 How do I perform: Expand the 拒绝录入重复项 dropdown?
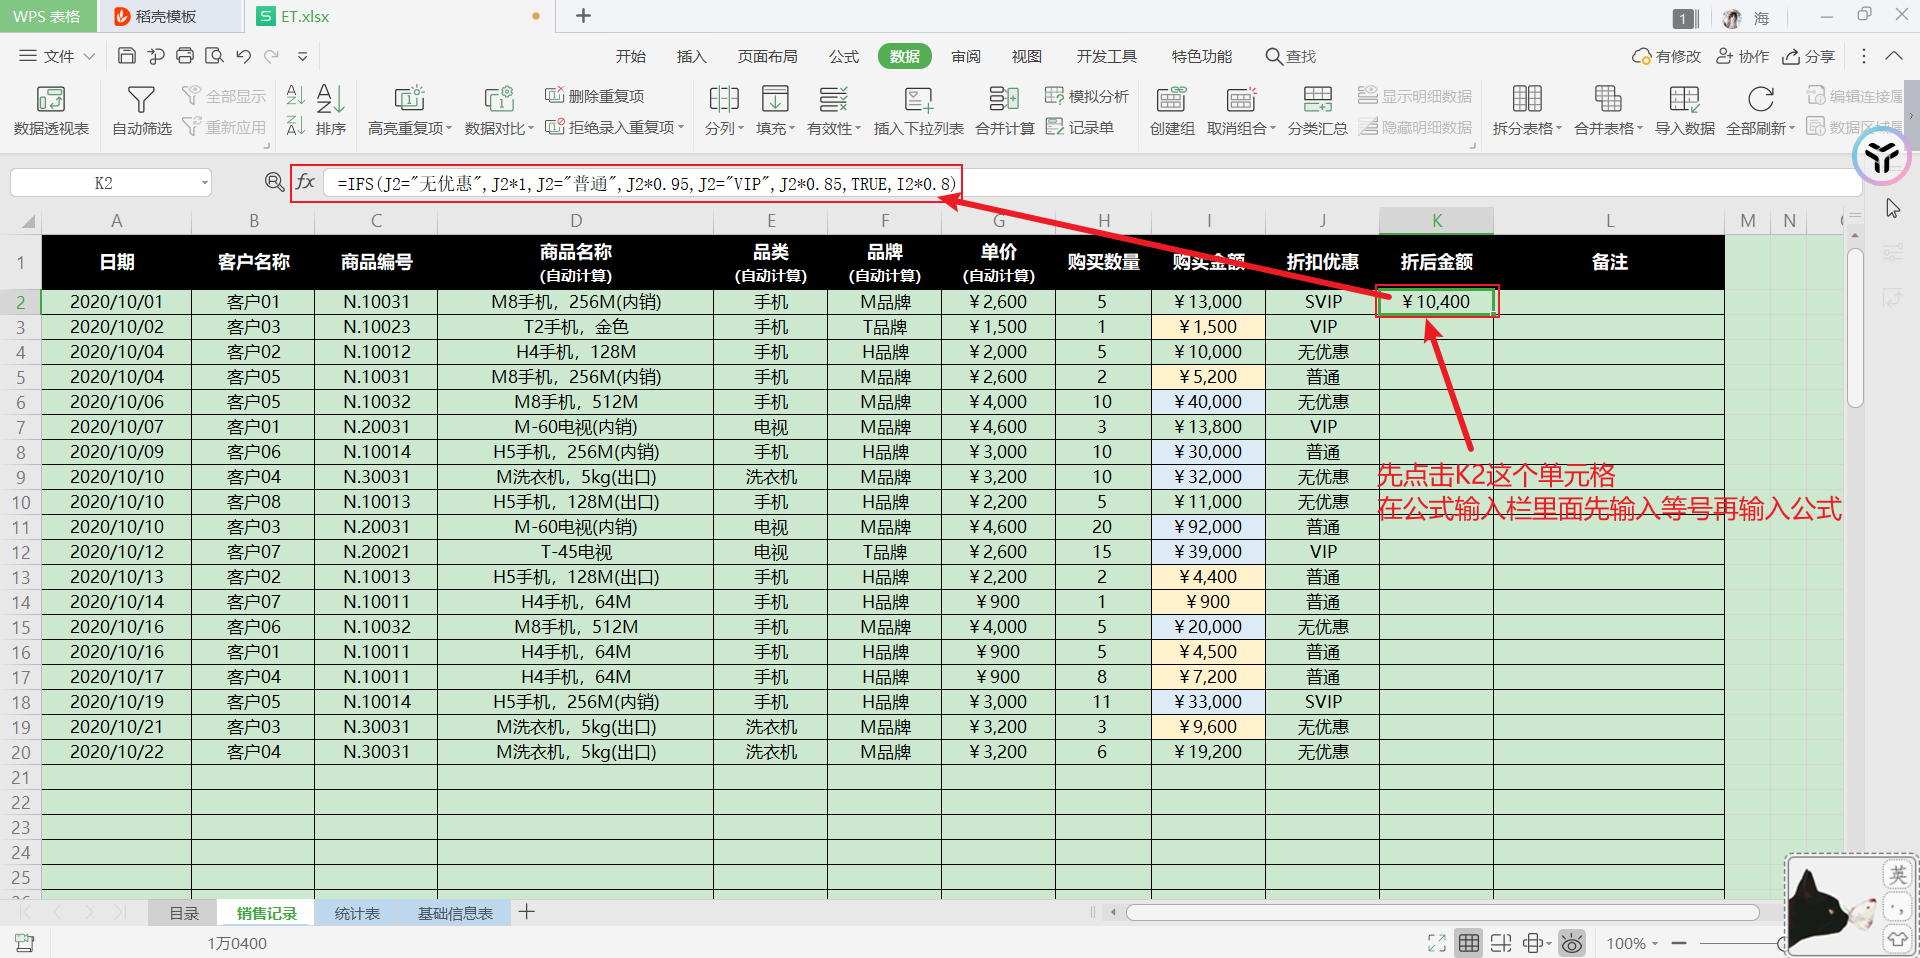pos(681,127)
